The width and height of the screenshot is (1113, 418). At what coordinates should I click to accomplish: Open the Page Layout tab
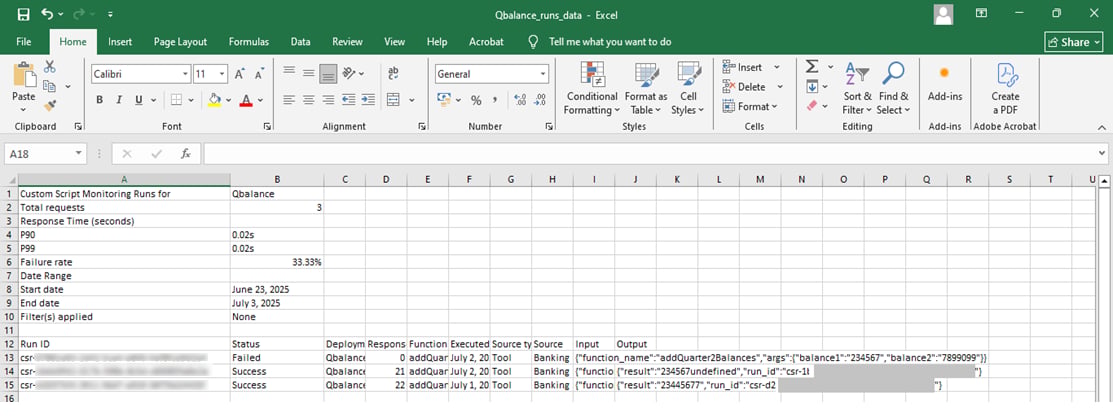coord(180,42)
